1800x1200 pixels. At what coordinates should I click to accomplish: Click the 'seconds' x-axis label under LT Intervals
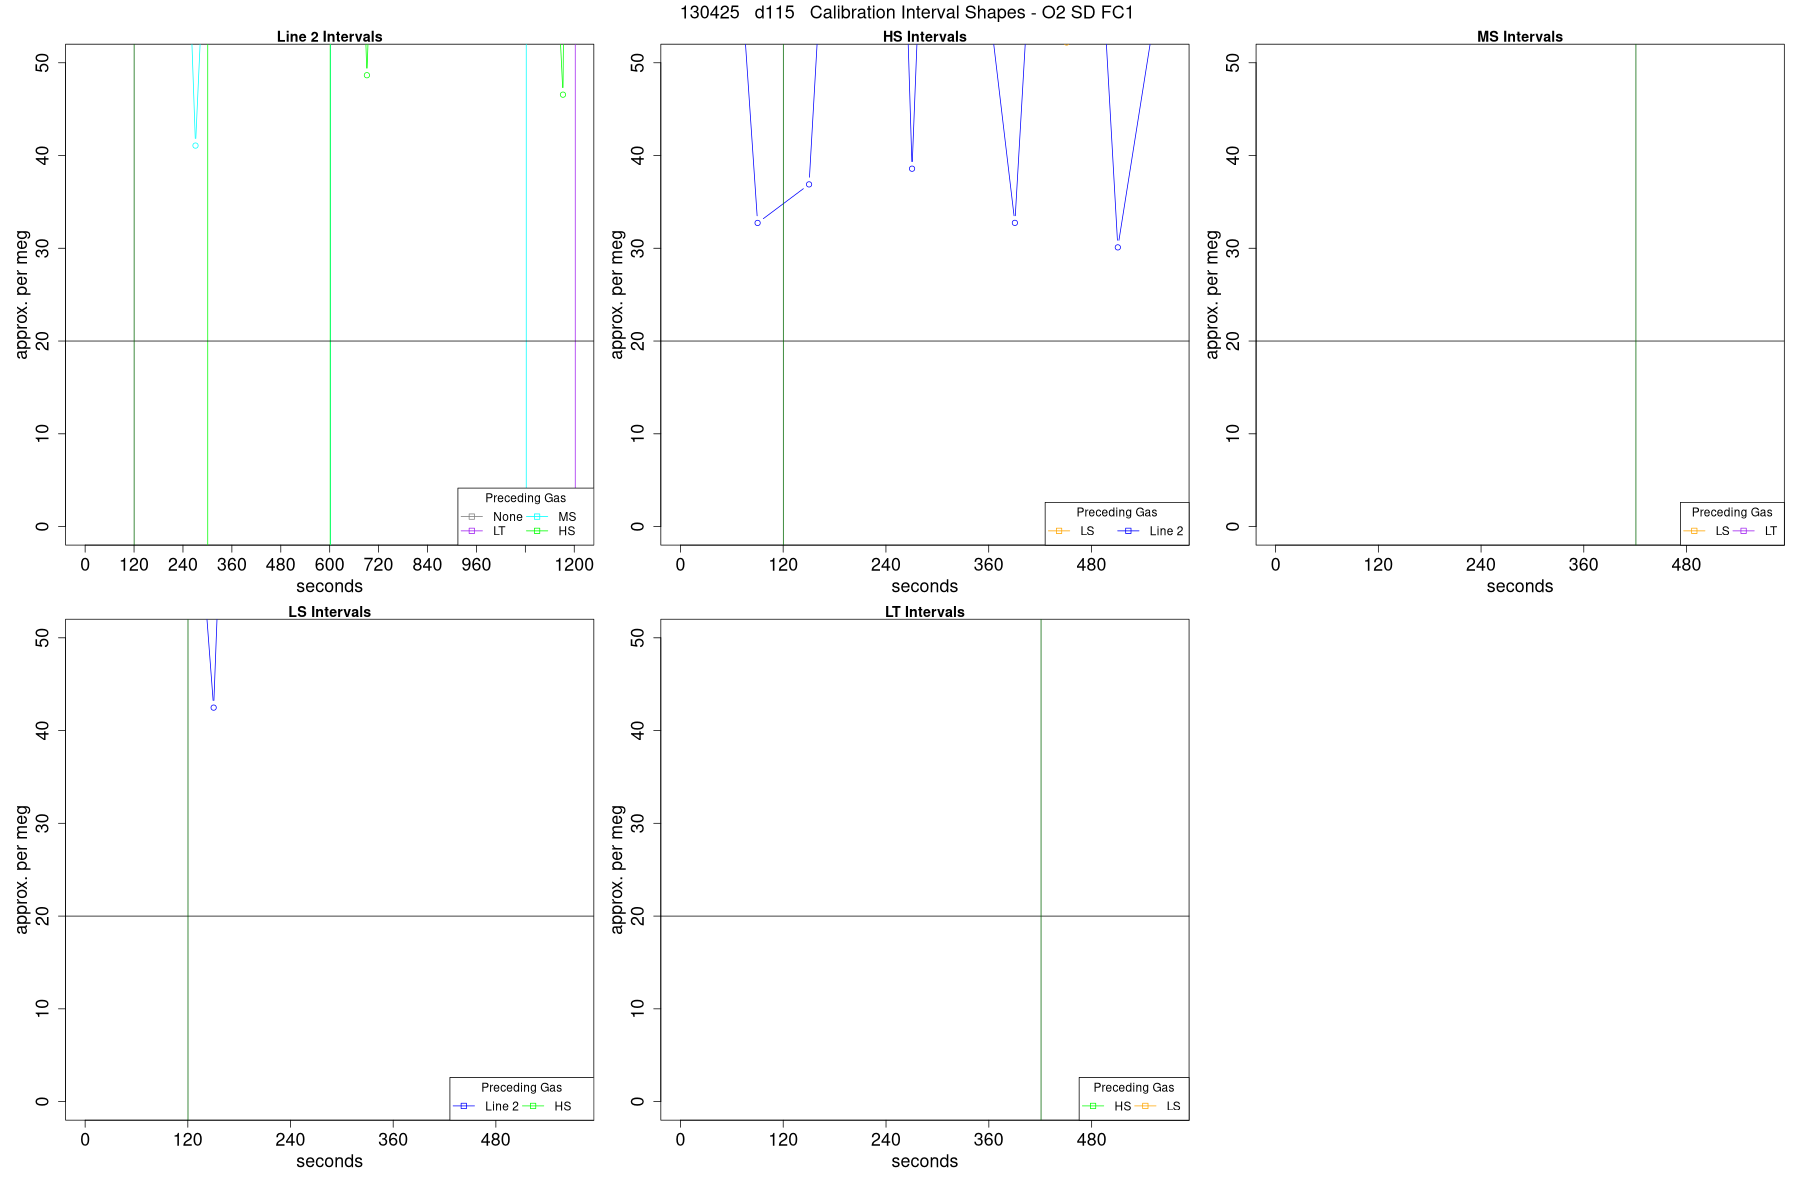pyautogui.click(x=924, y=1162)
